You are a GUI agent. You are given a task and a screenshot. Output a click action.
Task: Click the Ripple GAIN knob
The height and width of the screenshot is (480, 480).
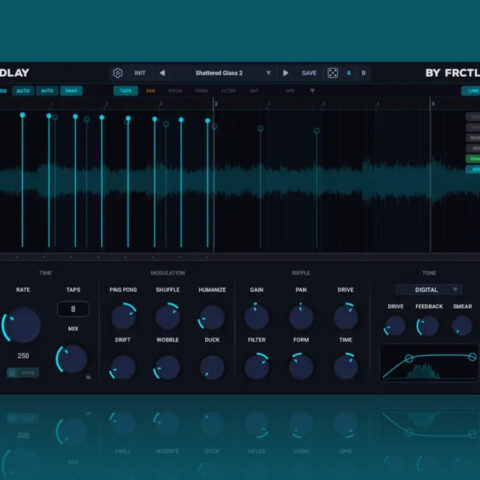256,317
